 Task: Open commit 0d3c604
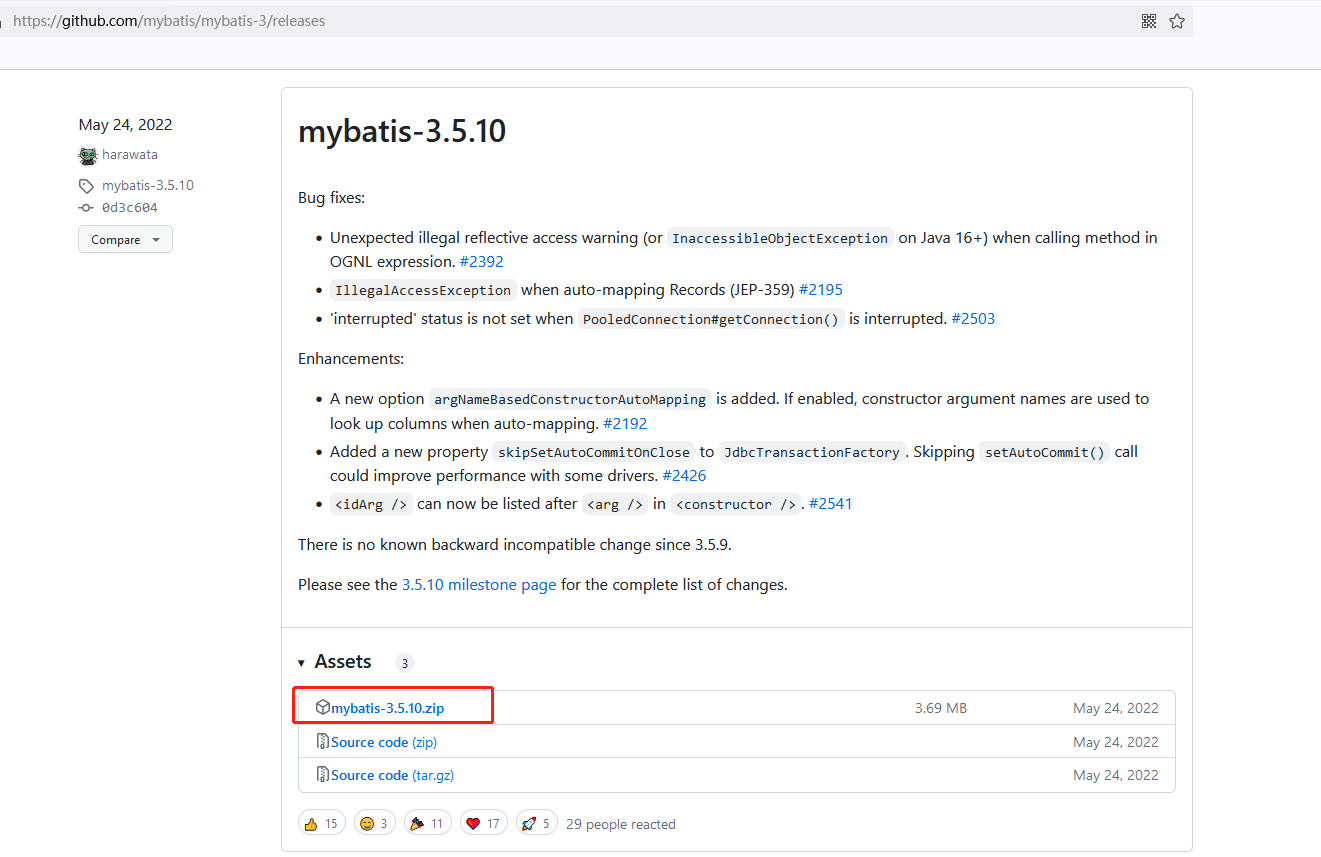130,208
